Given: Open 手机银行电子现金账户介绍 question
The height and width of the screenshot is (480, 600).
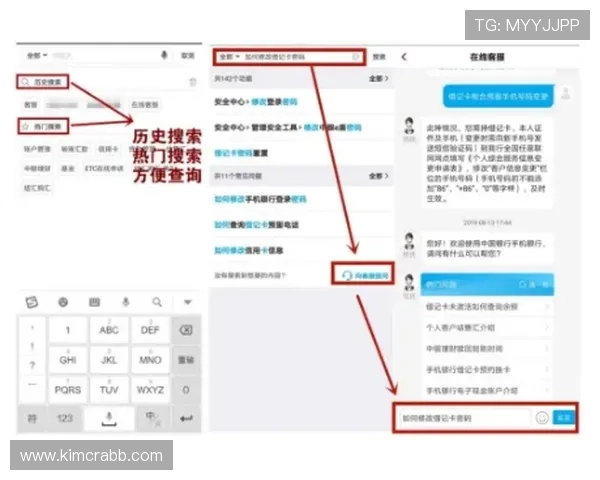Looking at the screenshot, I should tap(488, 391).
